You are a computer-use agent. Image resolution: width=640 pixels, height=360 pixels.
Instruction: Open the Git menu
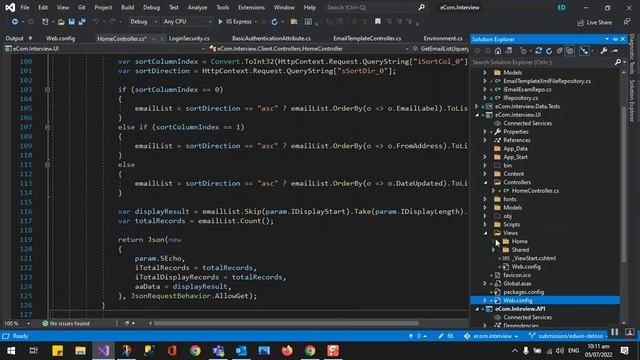(82, 7)
